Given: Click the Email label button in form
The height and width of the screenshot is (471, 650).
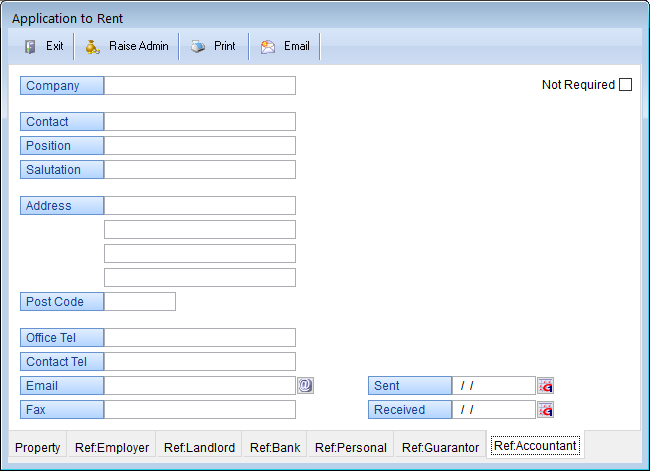Looking at the screenshot, I should (62, 386).
